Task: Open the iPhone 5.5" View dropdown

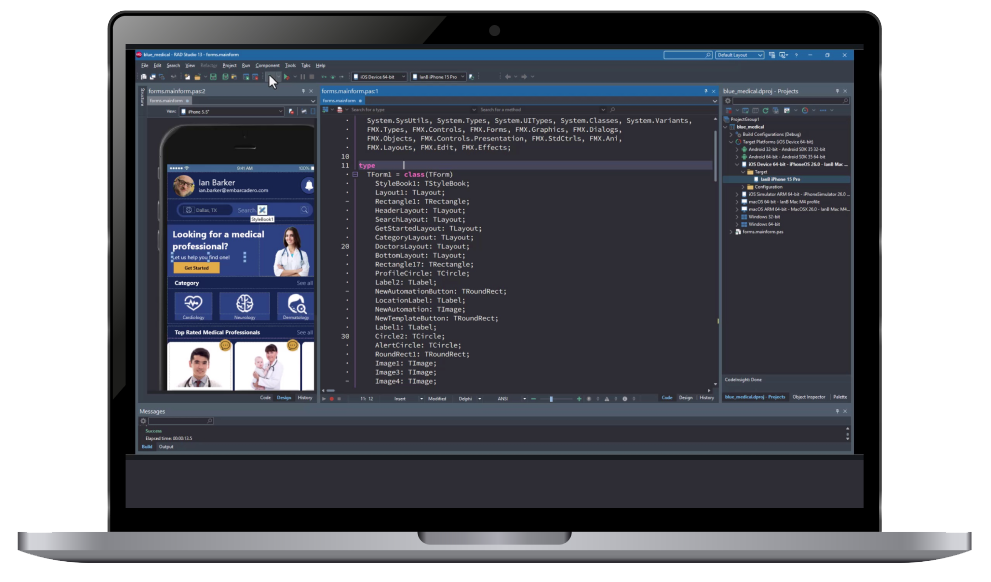Action: click(x=231, y=111)
